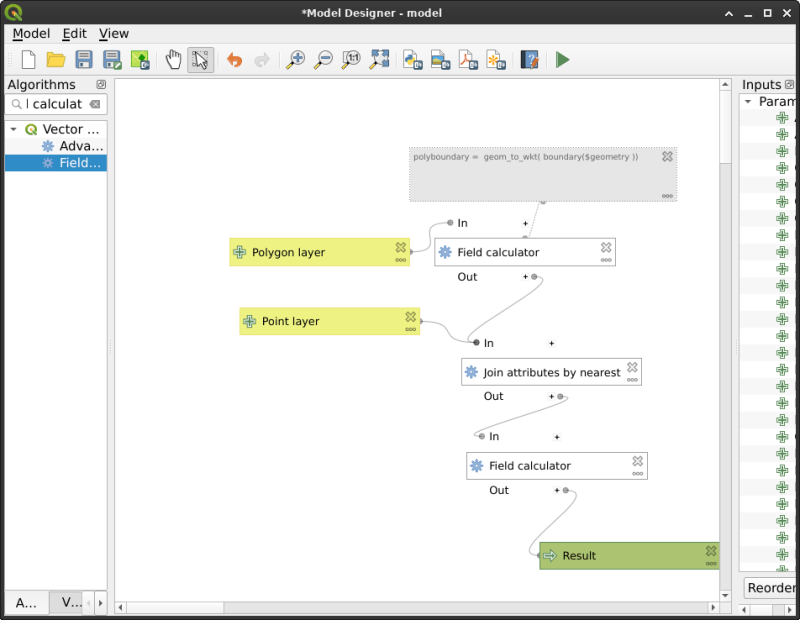
Task: Undo the last action with the orange arrow
Action: (x=234, y=60)
